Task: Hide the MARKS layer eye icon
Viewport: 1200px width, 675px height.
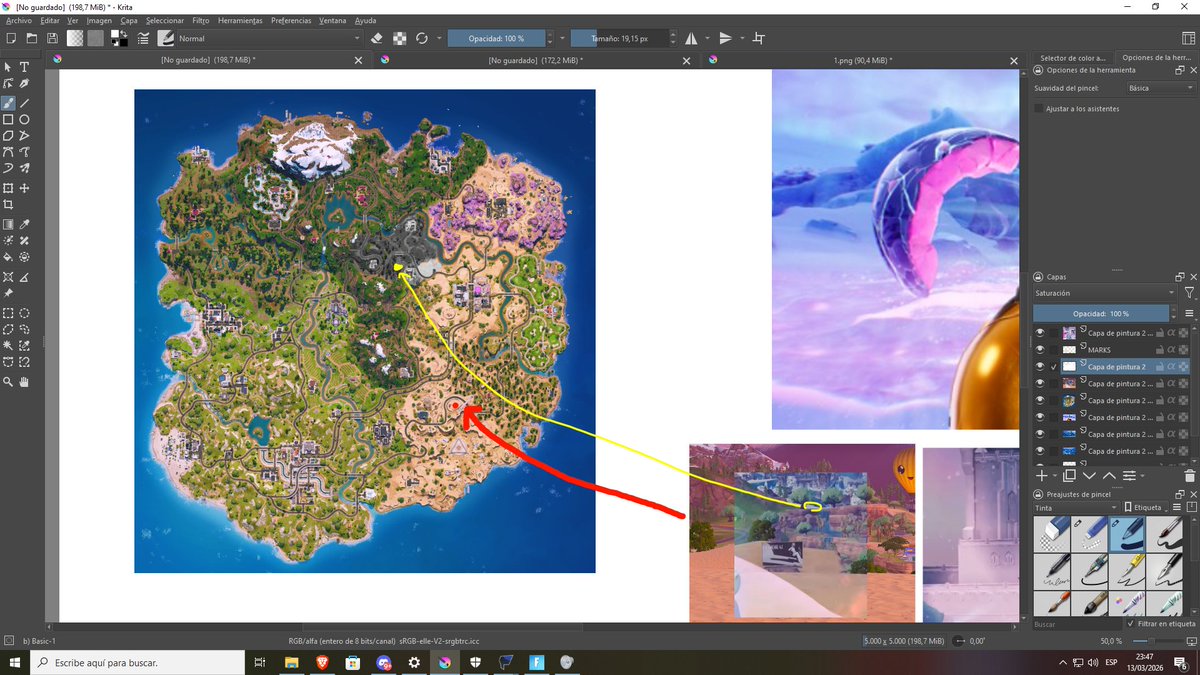Action: [1040, 350]
